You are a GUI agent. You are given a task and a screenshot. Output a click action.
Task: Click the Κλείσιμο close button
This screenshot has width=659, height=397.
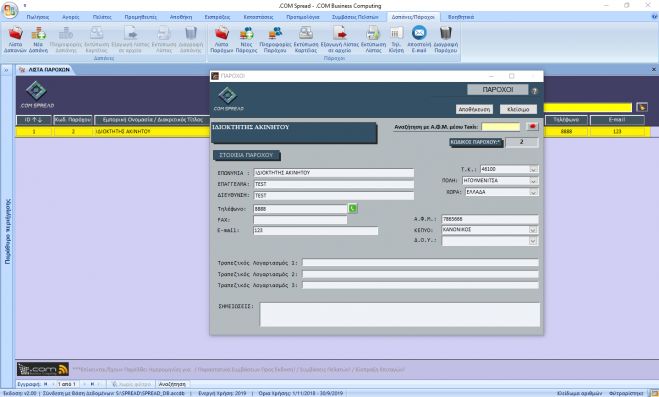coord(518,109)
